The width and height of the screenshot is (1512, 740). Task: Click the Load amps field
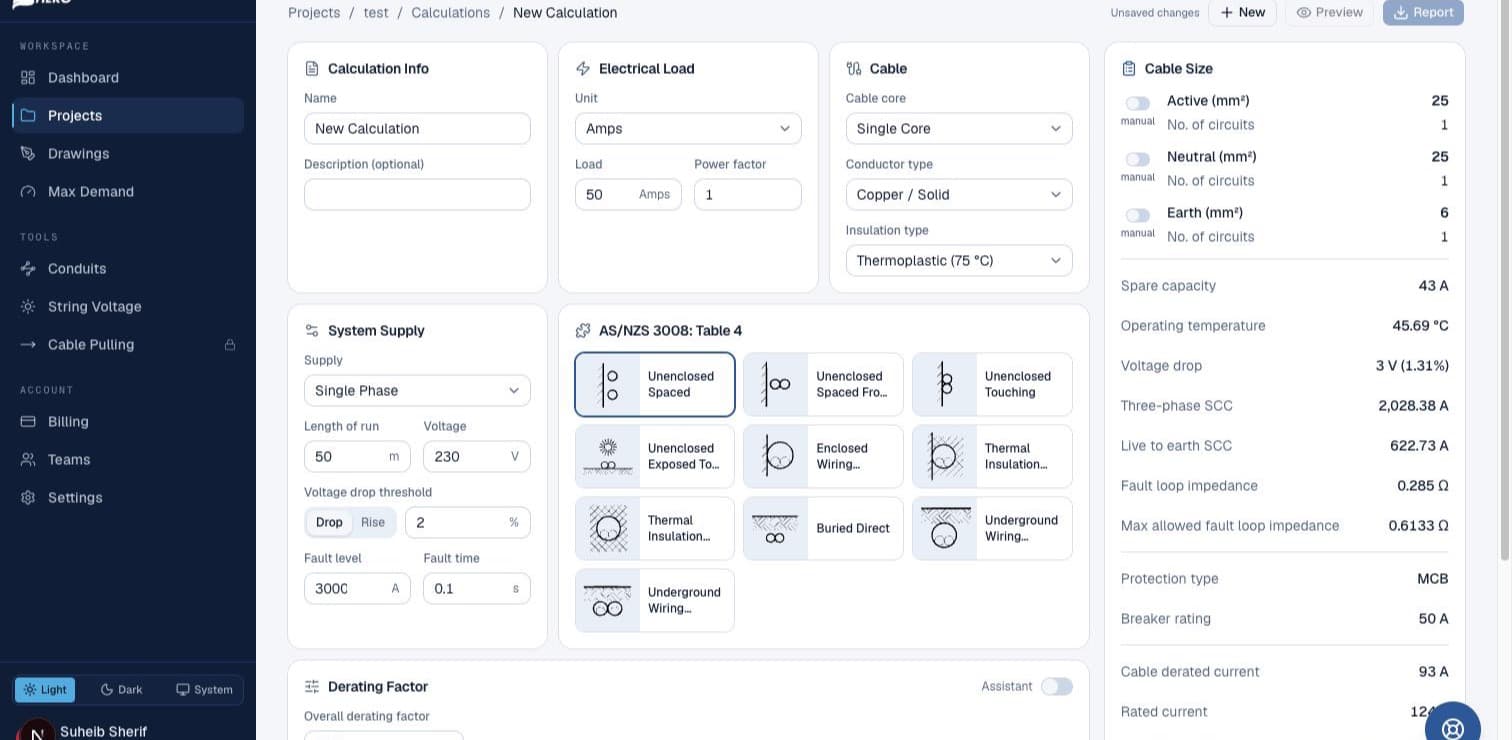628,194
